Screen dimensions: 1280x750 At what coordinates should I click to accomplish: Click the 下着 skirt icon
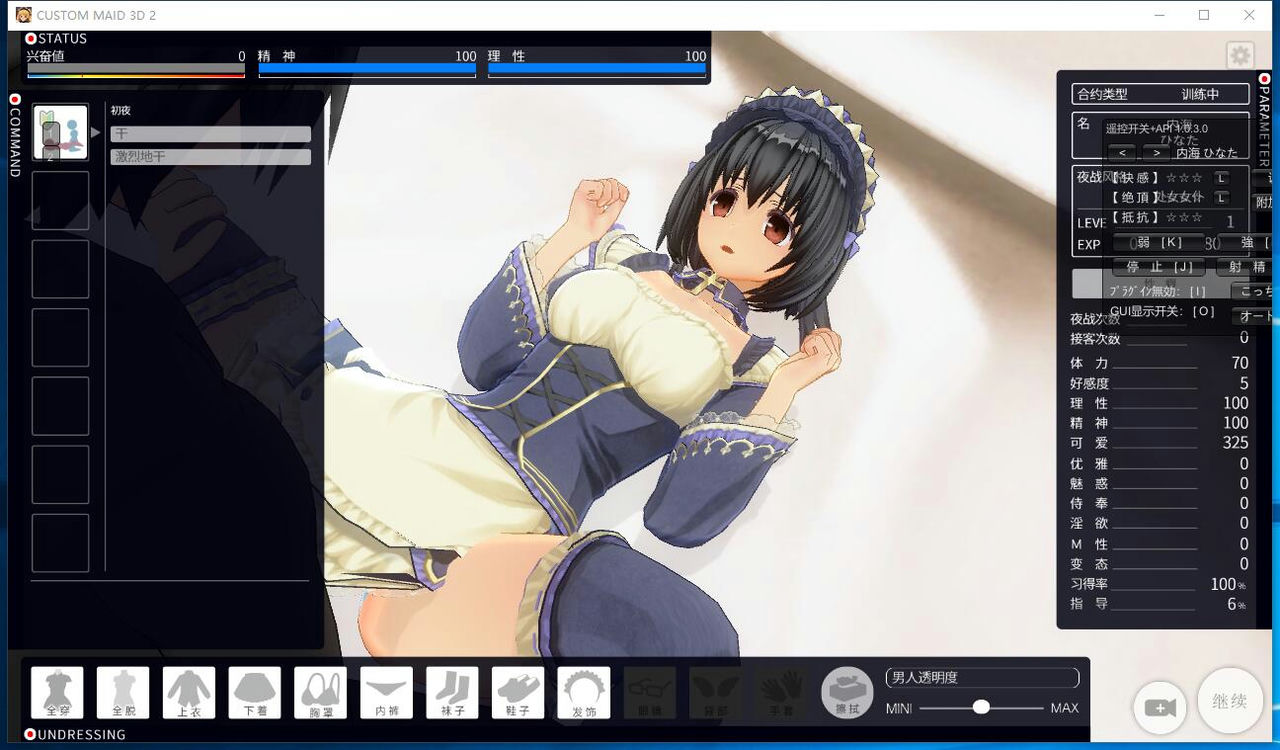(x=254, y=692)
